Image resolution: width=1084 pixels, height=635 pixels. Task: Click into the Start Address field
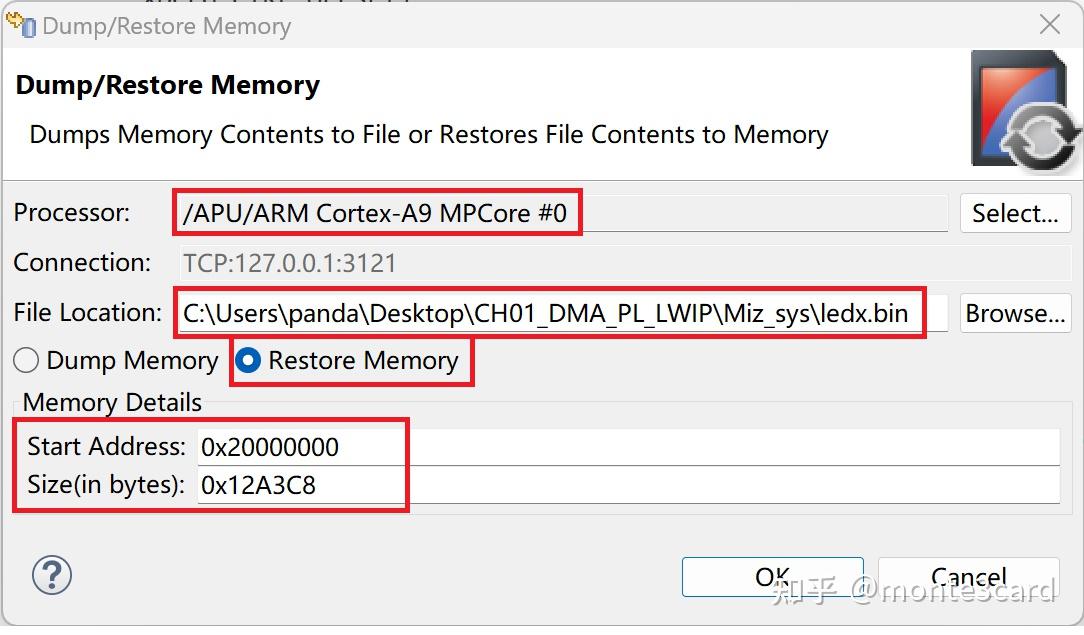[x=628, y=447]
